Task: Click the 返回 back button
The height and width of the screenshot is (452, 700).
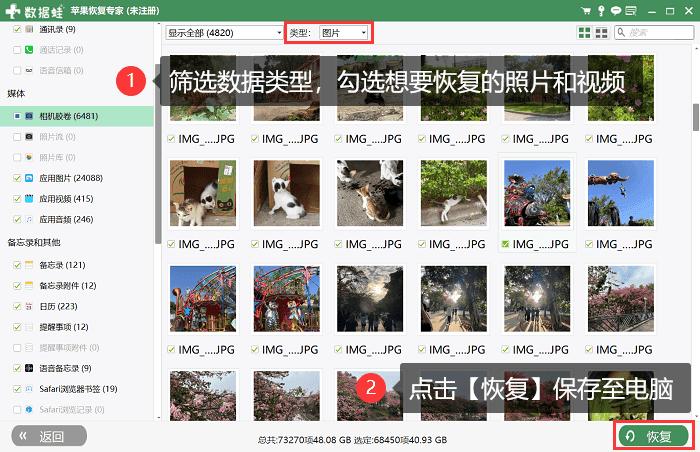Action: click(x=49, y=436)
